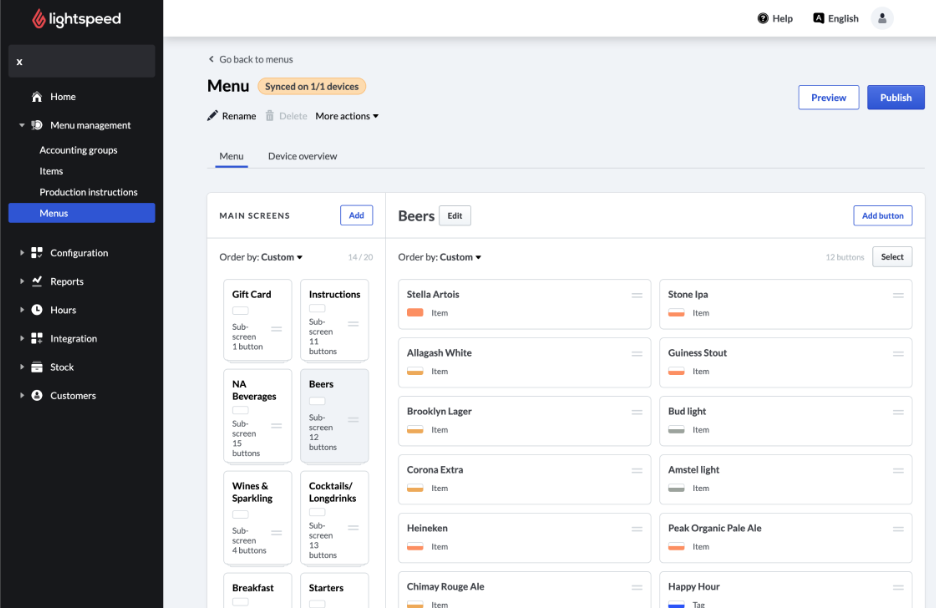
Task: Click the Stock icon in sidebar
Action: [37, 367]
